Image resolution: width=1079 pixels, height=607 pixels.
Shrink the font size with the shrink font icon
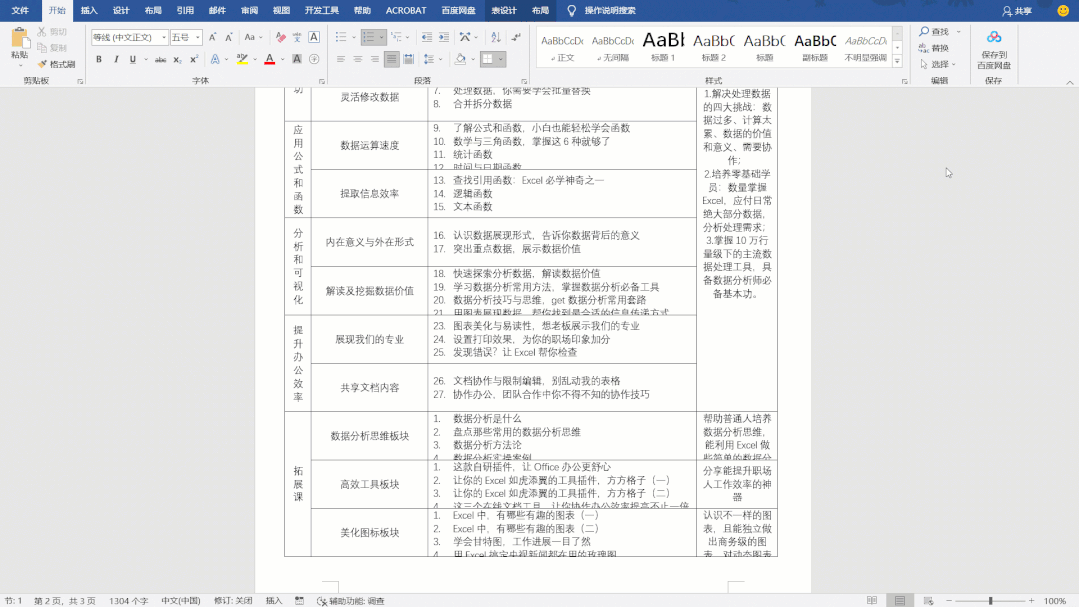(x=228, y=37)
